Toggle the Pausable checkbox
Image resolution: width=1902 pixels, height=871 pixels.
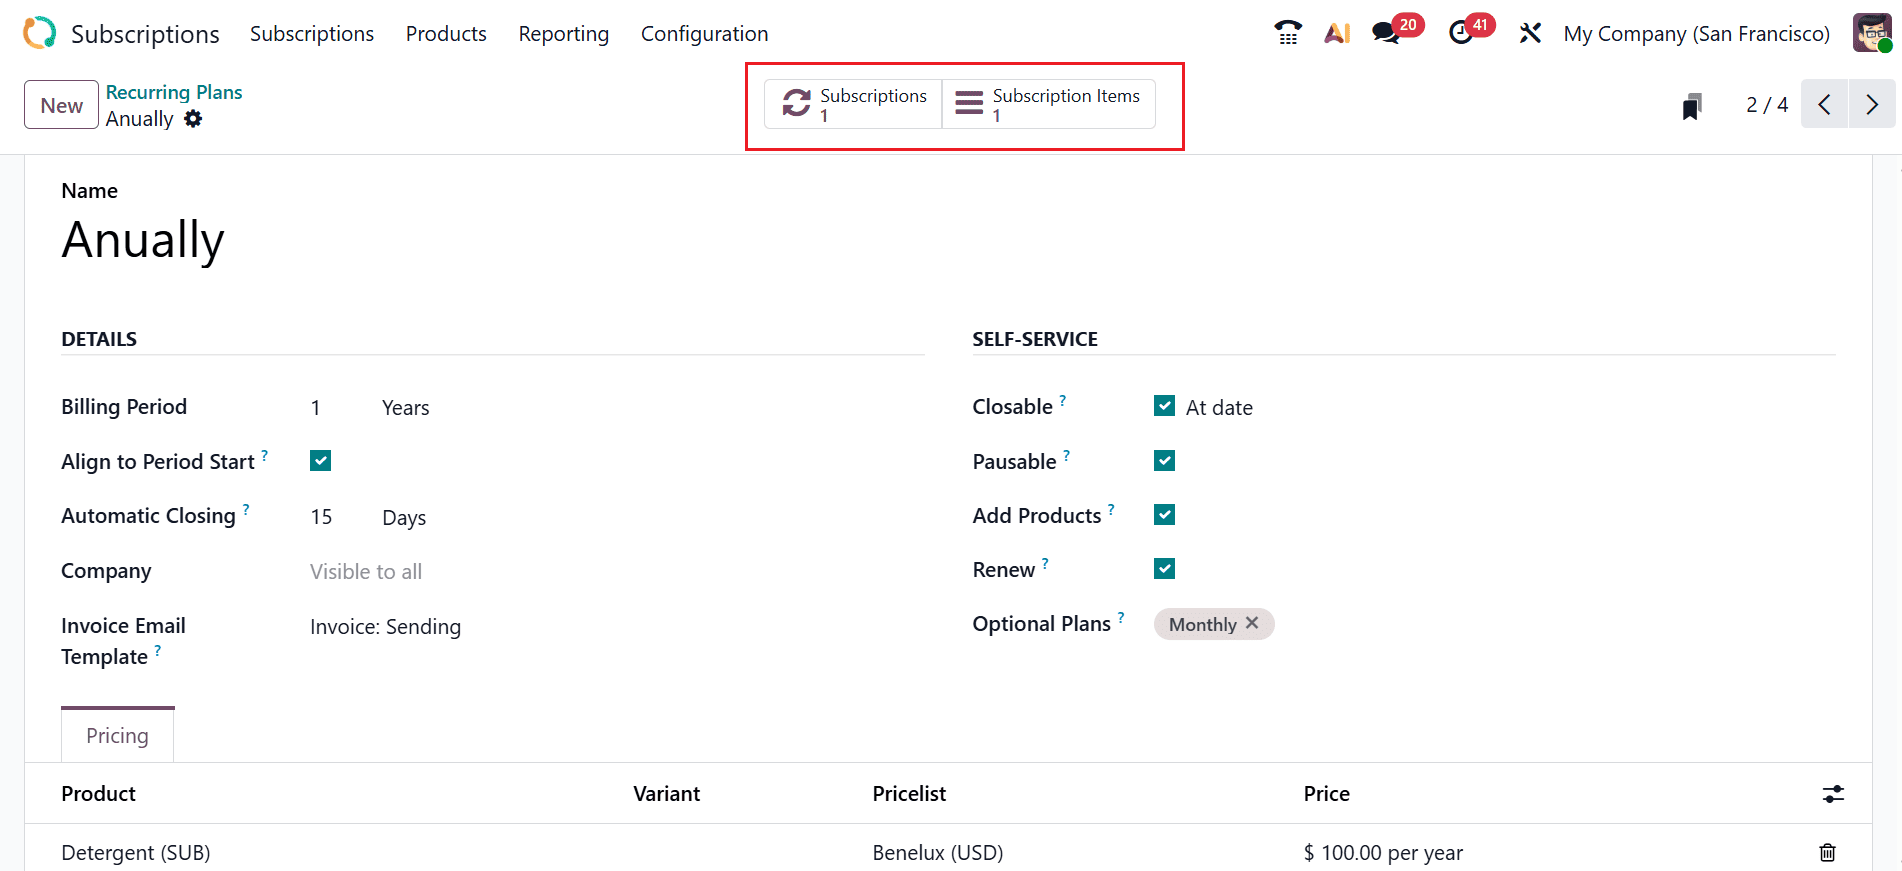[x=1164, y=461]
